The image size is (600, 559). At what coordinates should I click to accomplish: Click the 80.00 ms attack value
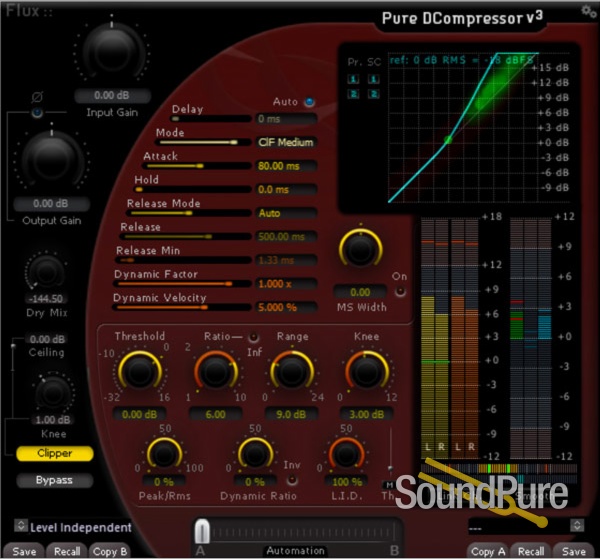pyautogui.click(x=286, y=166)
